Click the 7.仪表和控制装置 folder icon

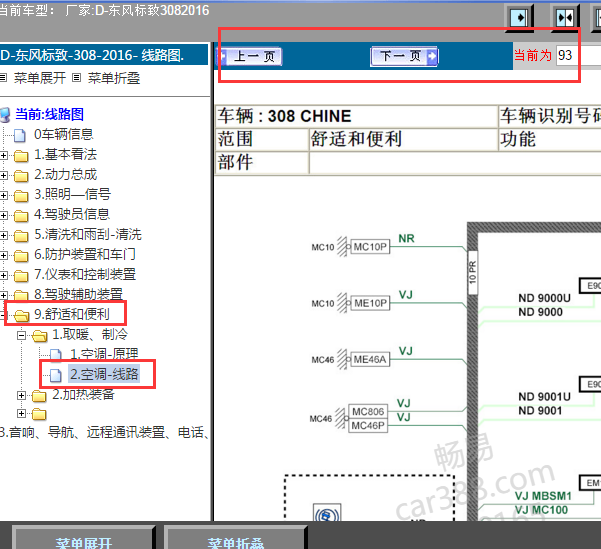point(21,275)
